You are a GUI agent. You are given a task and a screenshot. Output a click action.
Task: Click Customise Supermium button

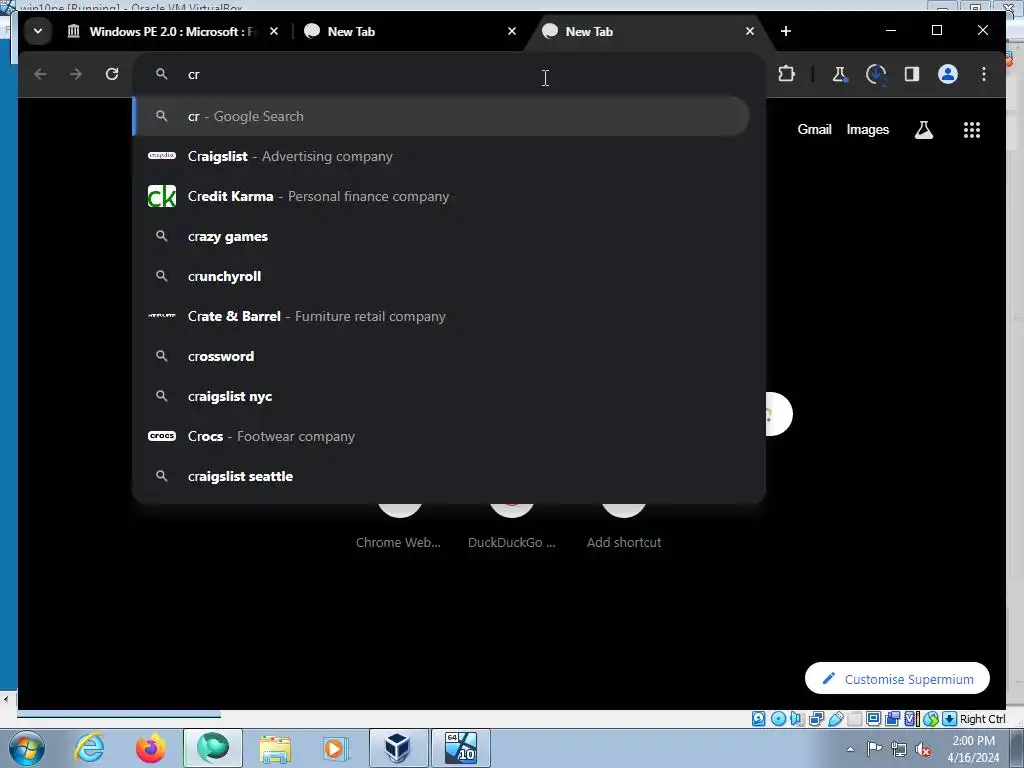(897, 679)
